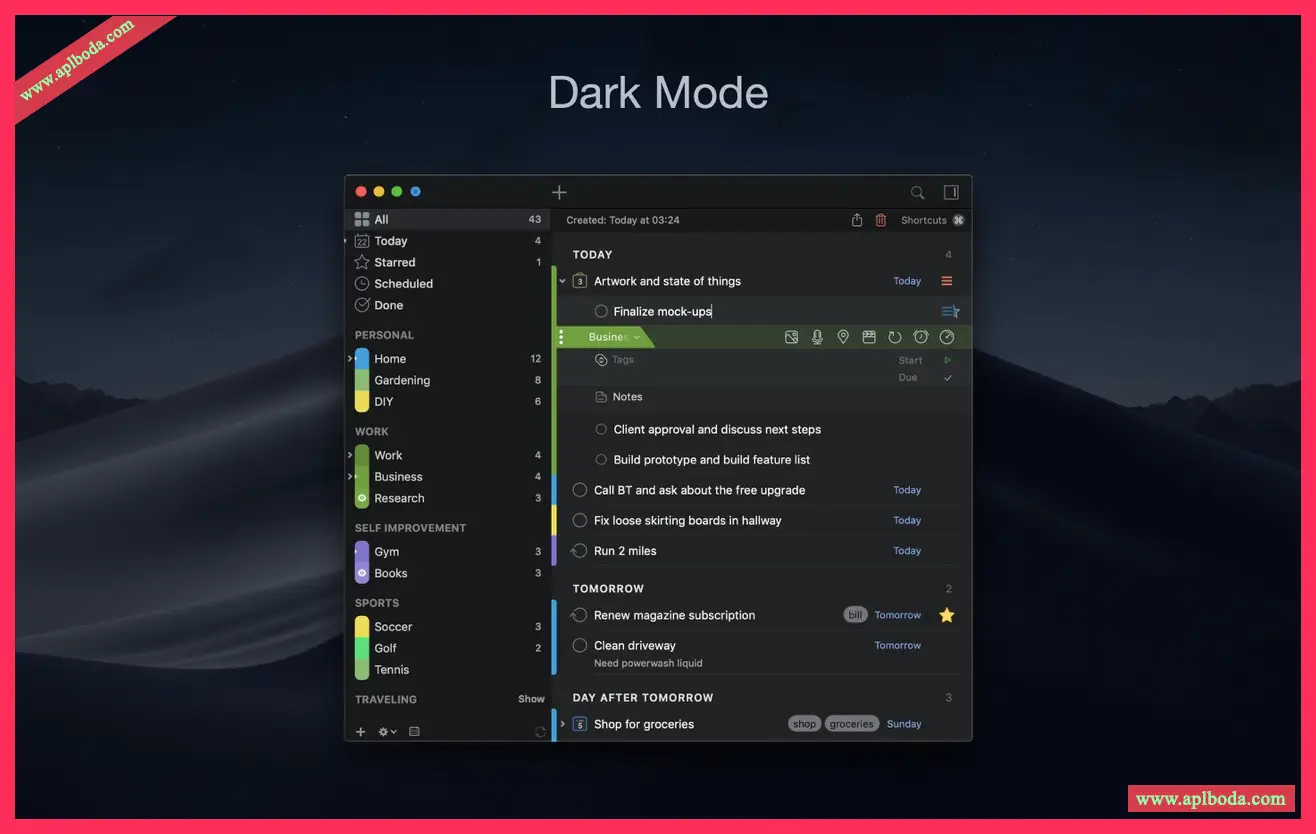Click the Today due date on Artwork task

click(907, 281)
